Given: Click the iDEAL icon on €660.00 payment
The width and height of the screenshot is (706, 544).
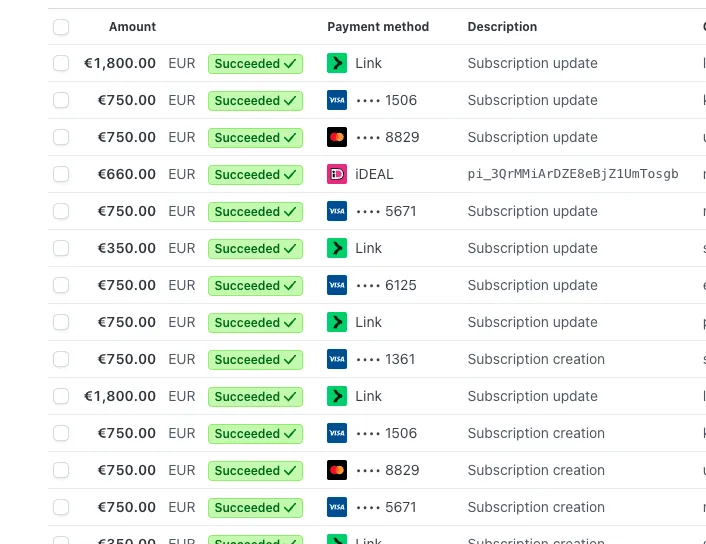Looking at the screenshot, I should click(x=337, y=174).
